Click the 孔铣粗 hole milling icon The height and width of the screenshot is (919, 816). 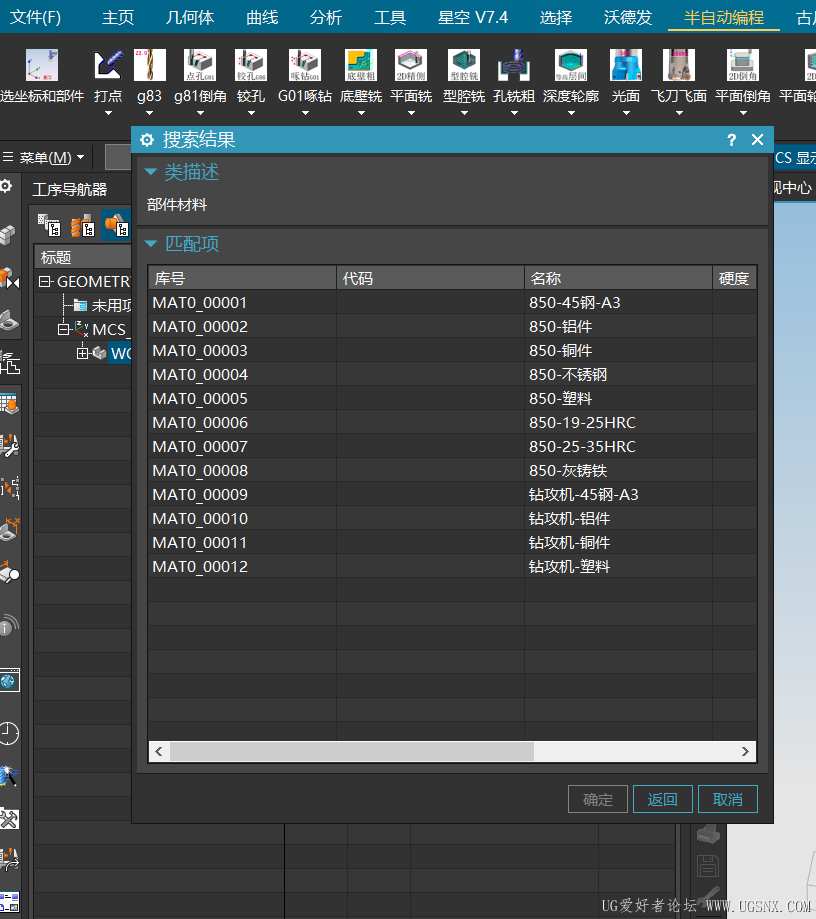(514, 65)
